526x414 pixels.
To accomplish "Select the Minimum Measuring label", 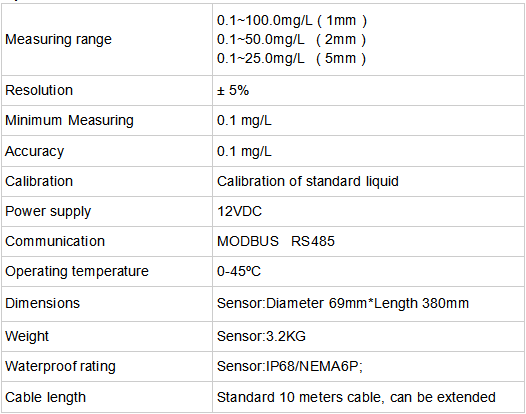I will pyautogui.click(x=69, y=120).
